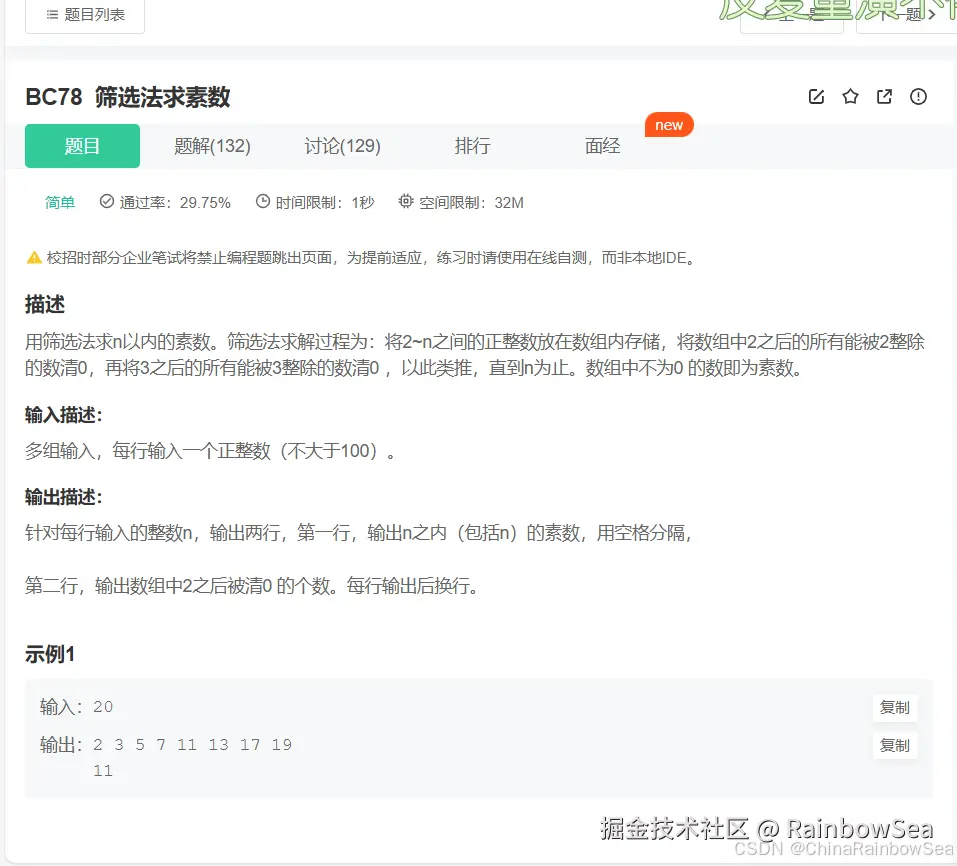Click the next-question chevron top right
The height and width of the screenshot is (866, 957).
pos(931,14)
